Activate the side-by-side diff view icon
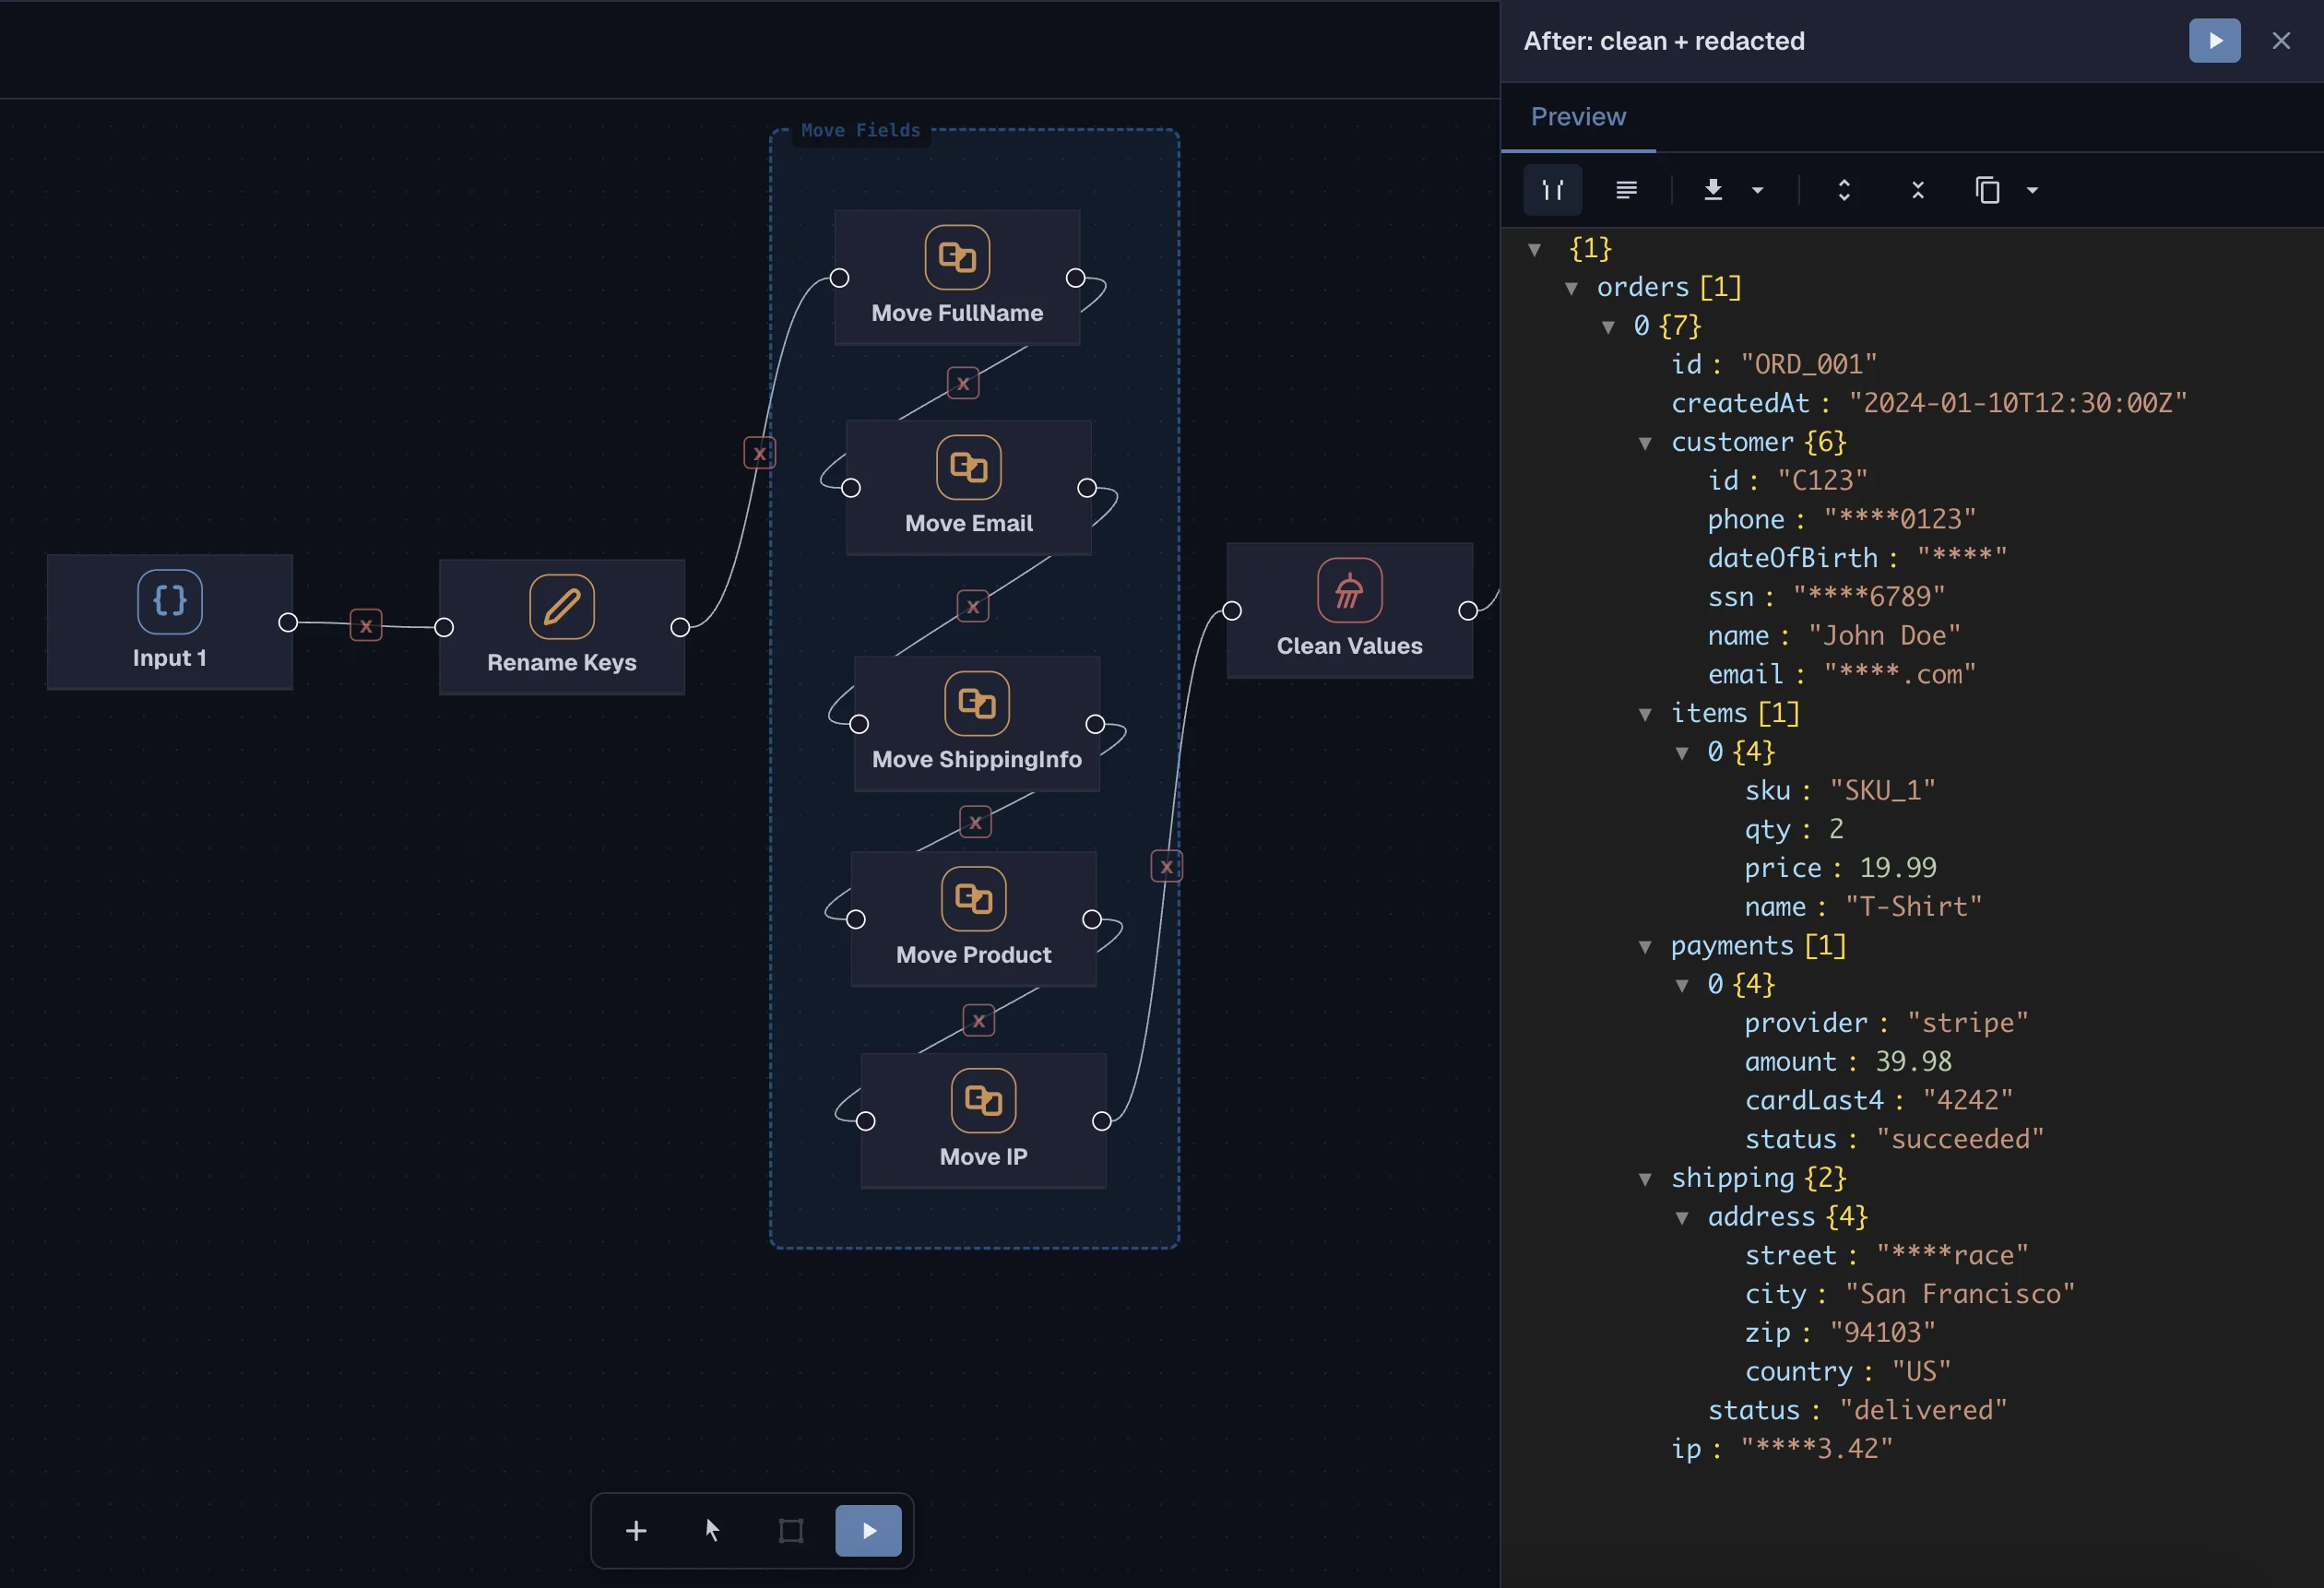2324x1588 pixels. pyautogui.click(x=1552, y=189)
